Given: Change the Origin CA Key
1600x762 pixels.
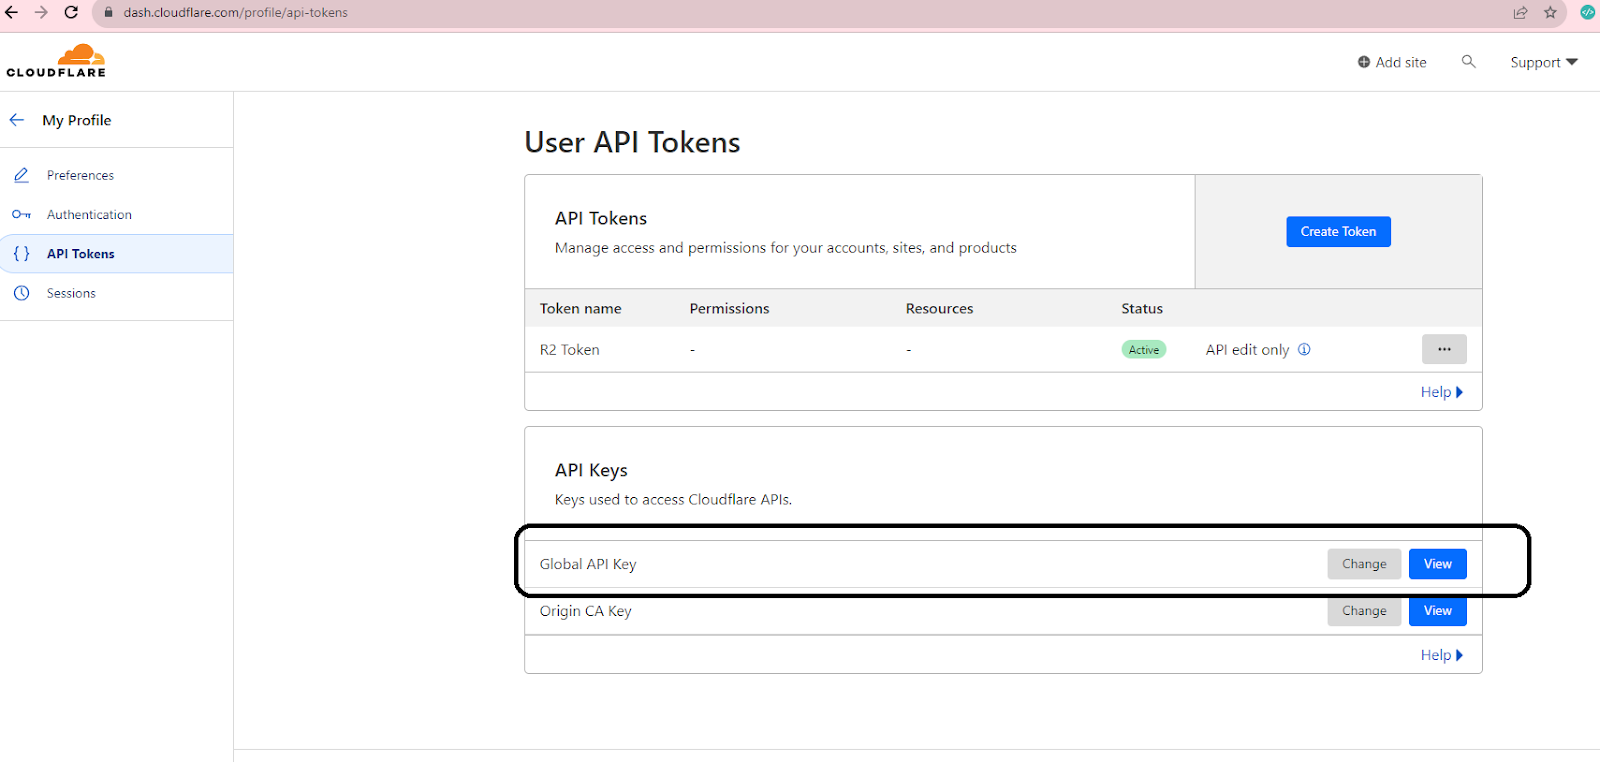Looking at the screenshot, I should click(x=1364, y=611).
